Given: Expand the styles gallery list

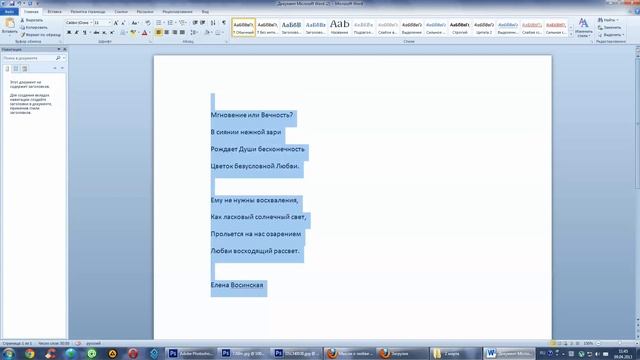Looking at the screenshot, I should [571, 35].
